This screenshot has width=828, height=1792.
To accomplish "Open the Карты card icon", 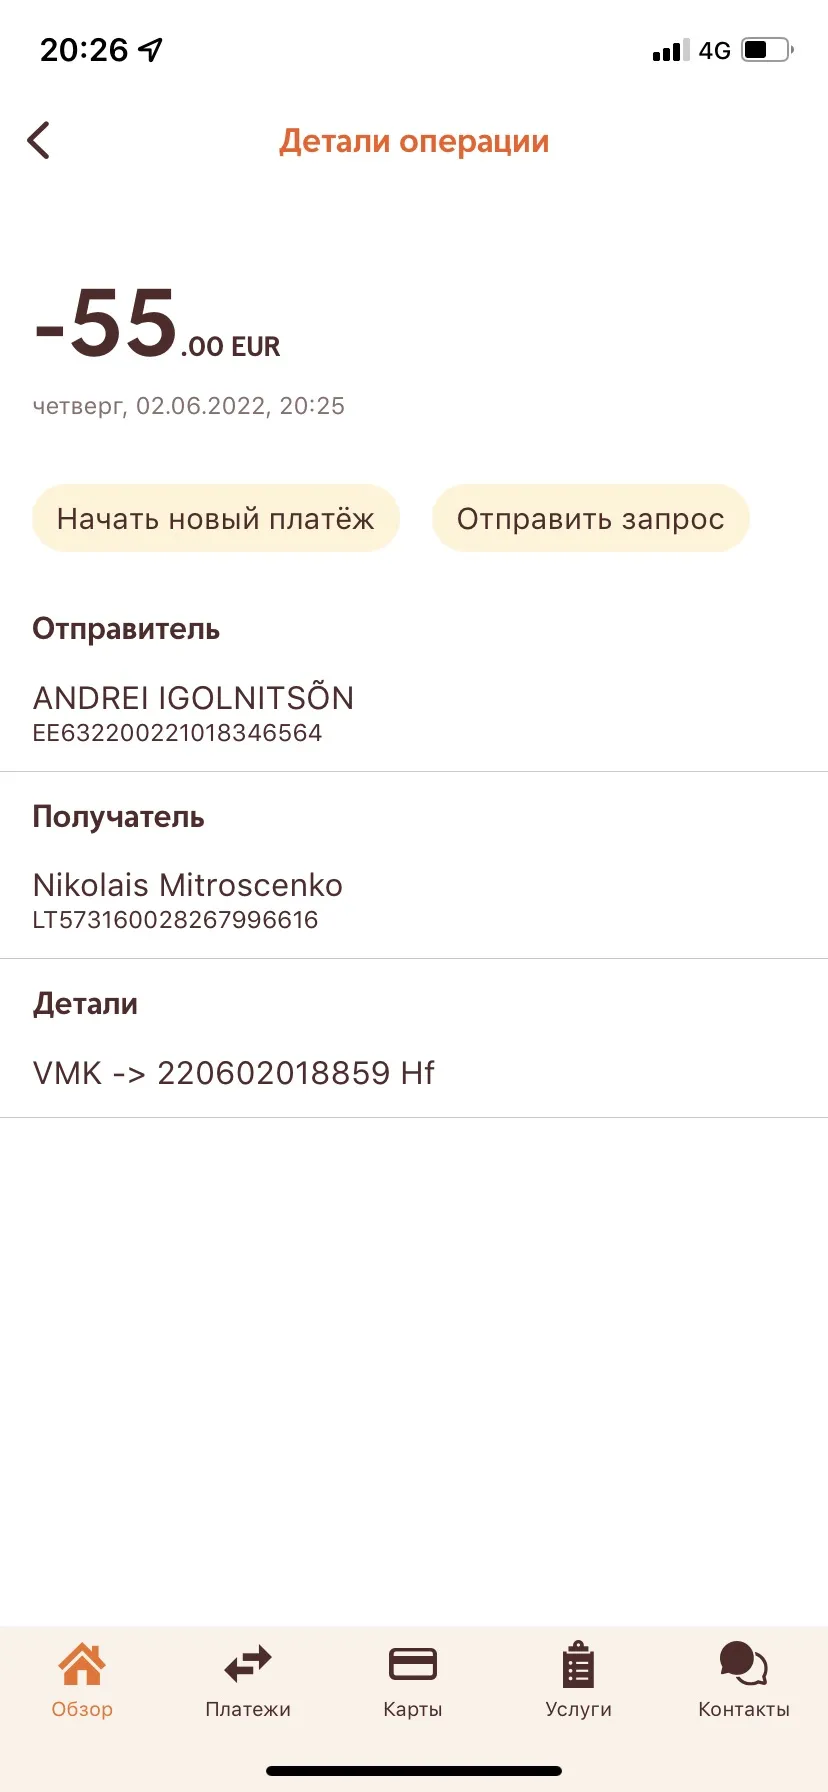I will click(x=413, y=1665).
